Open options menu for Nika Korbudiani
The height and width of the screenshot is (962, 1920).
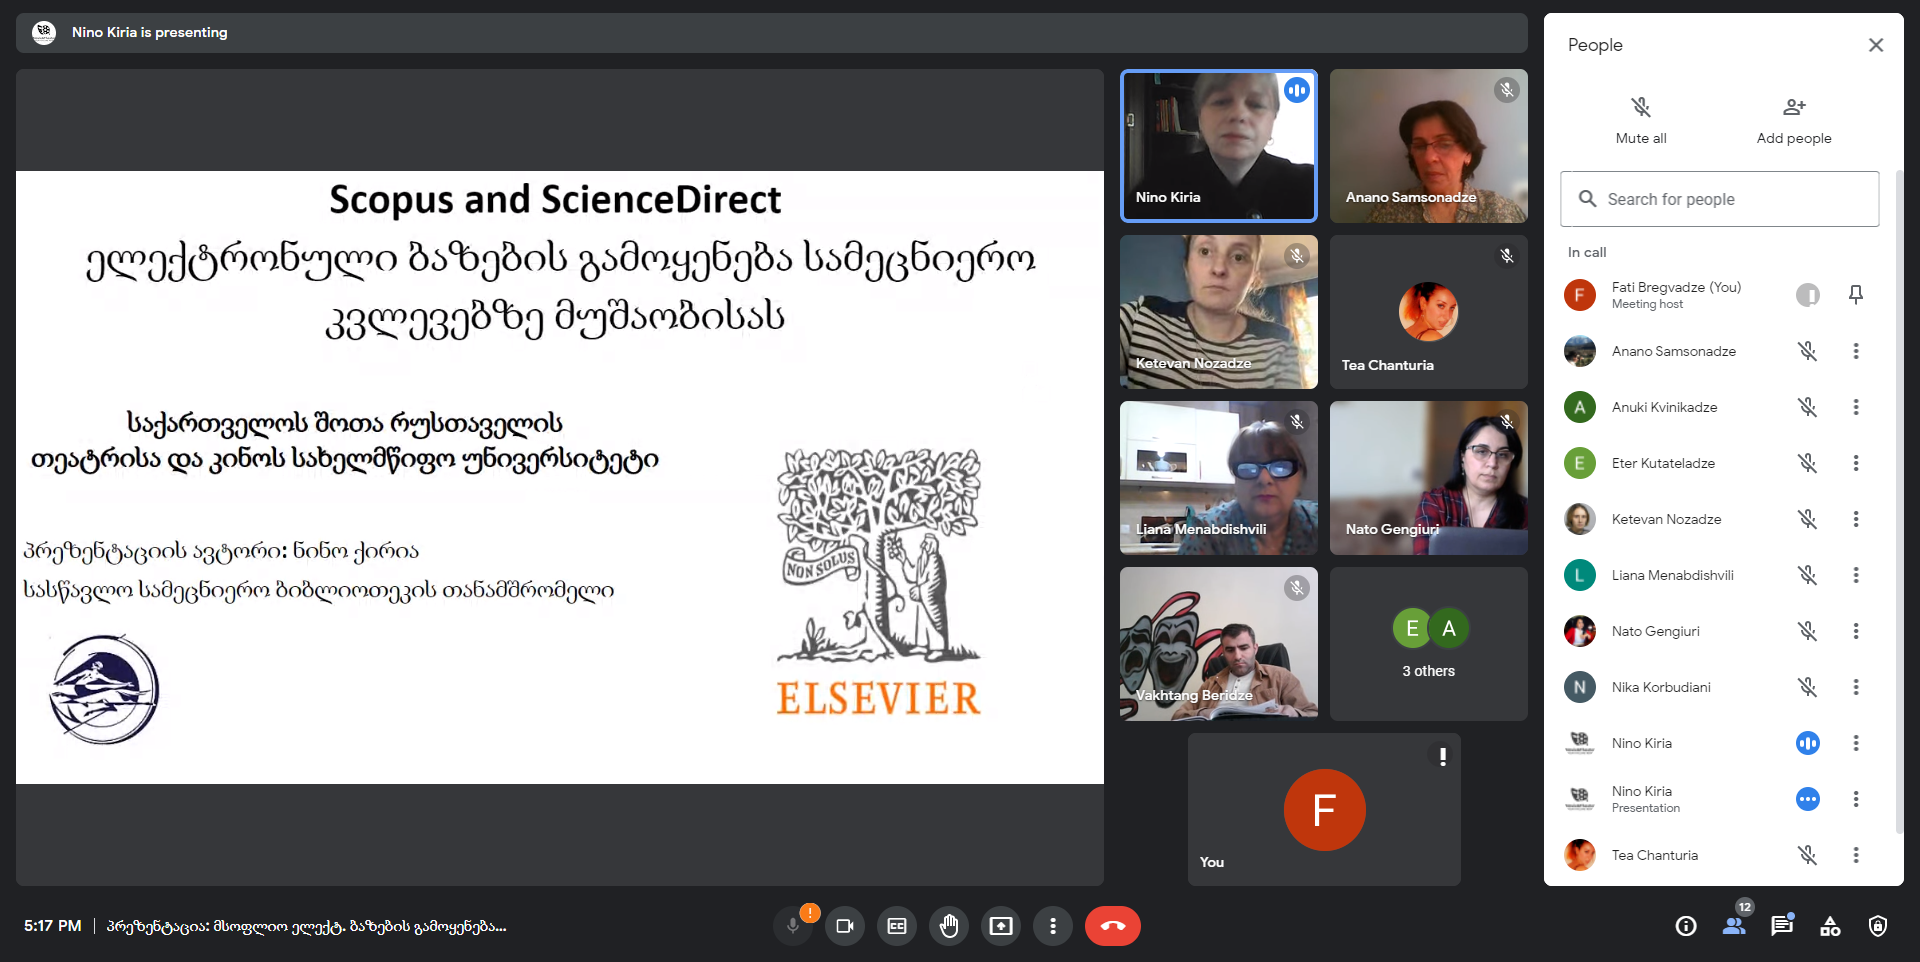1856,687
